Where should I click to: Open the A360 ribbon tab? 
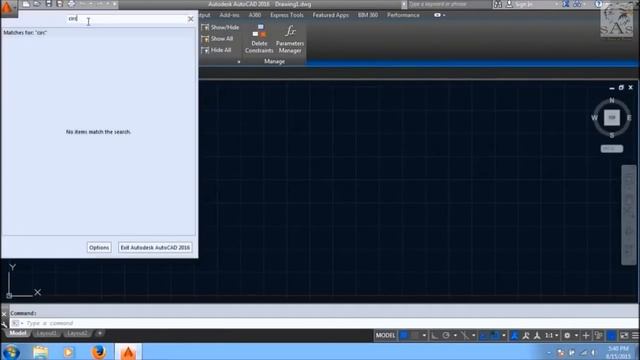[255, 15]
